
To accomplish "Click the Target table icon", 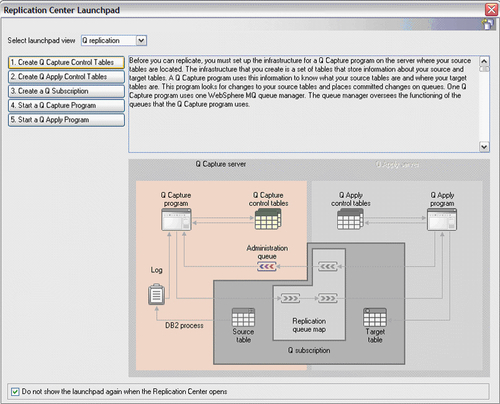I will pos(375,317).
